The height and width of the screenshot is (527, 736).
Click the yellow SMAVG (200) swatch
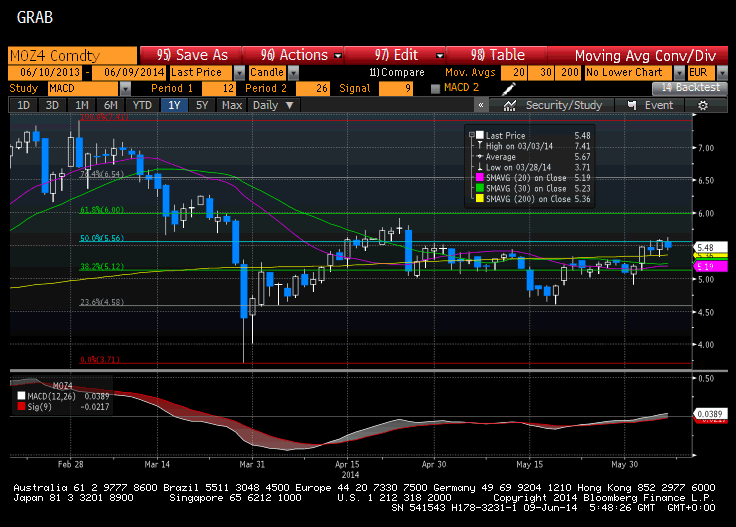pos(480,199)
